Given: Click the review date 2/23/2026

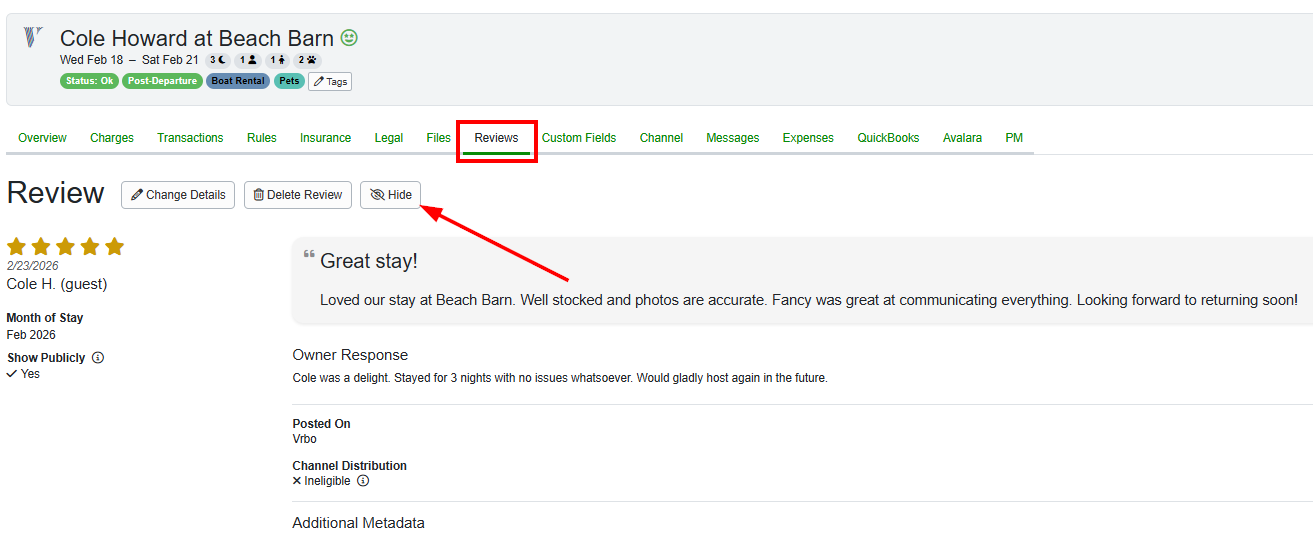Looking at the screenshot, I should [33, 266].
